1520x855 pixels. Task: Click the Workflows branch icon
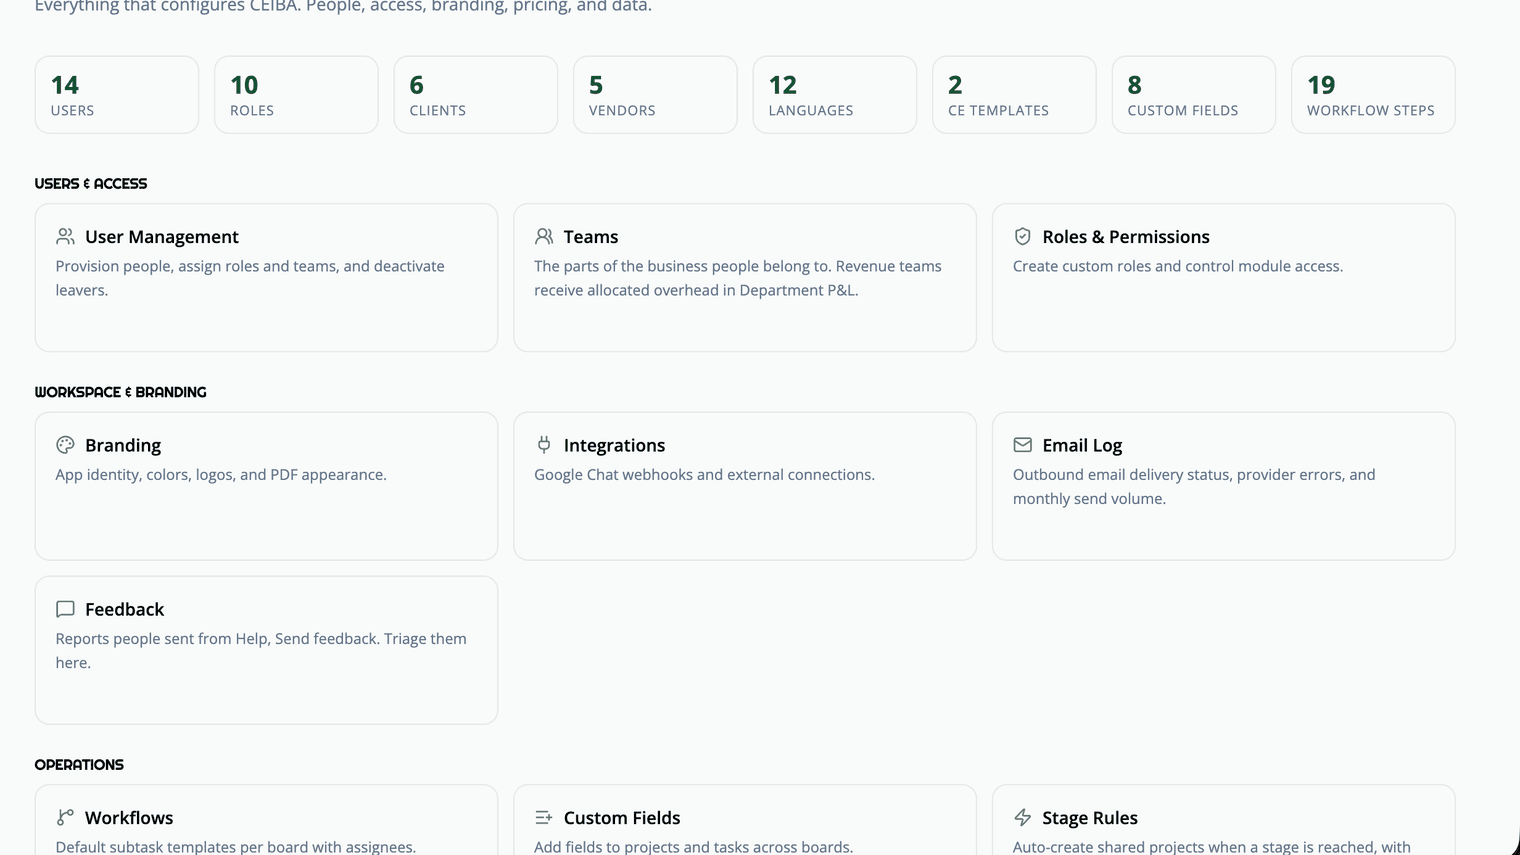point(65,817)
